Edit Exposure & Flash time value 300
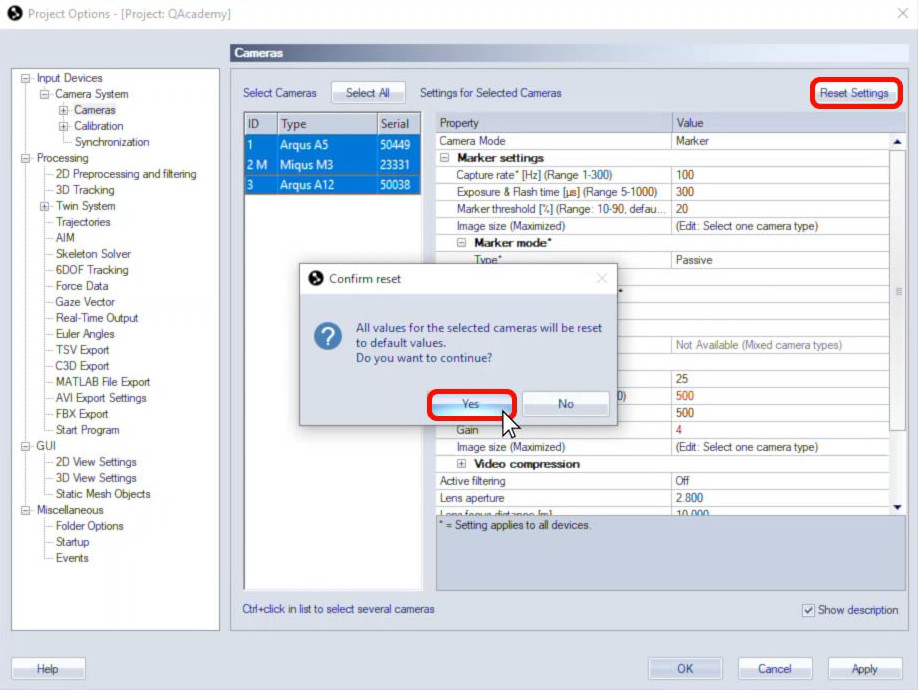Image resolution: width=918 pixels, height=690 pixels. tap(780, 192)
